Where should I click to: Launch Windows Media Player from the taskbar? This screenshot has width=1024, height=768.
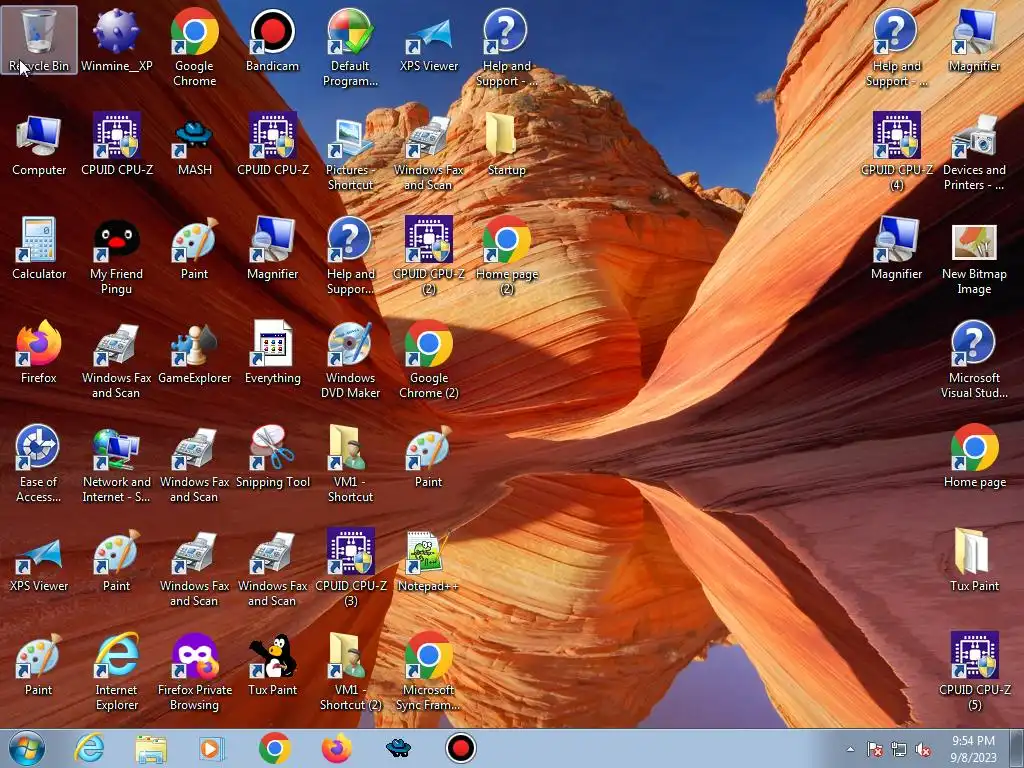click(211, 748)
